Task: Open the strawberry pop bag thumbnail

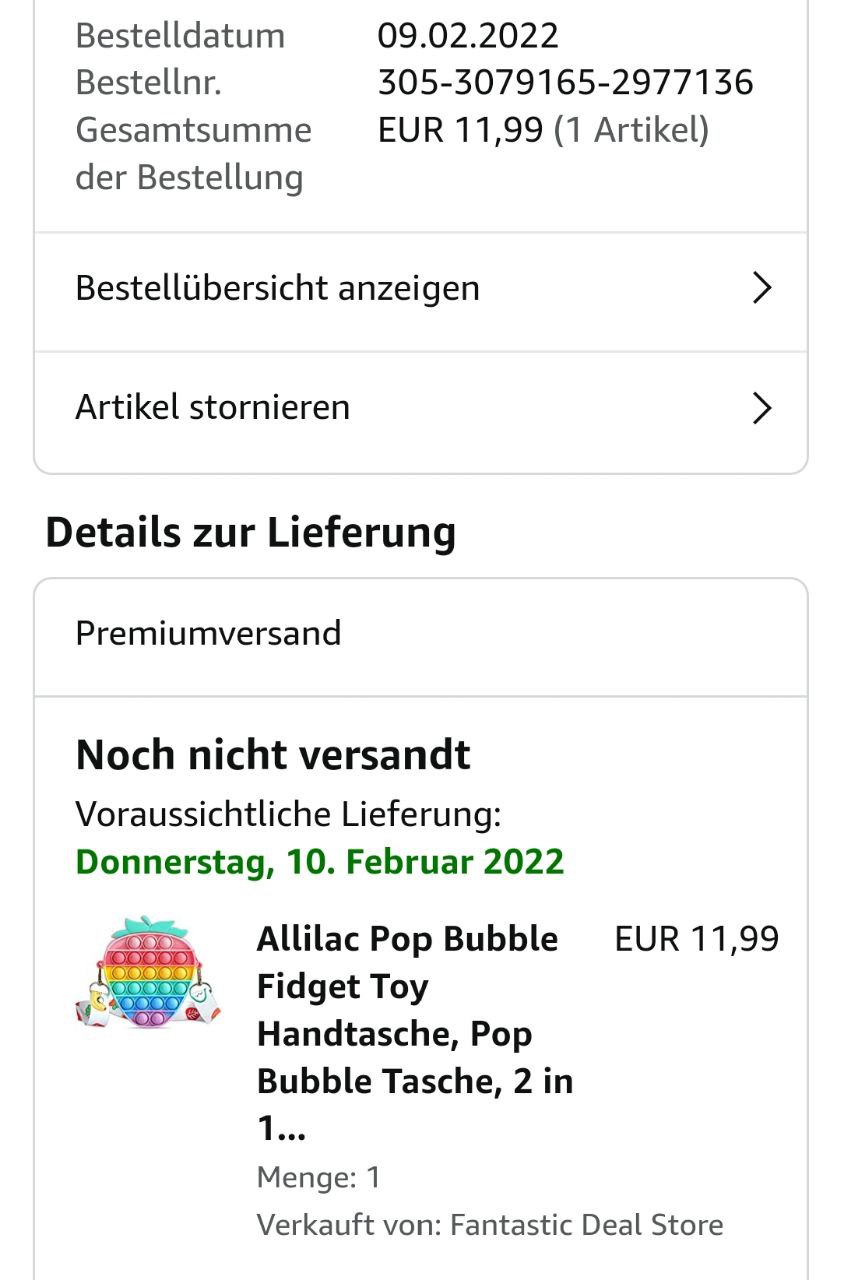Action: tap(148, 971)
